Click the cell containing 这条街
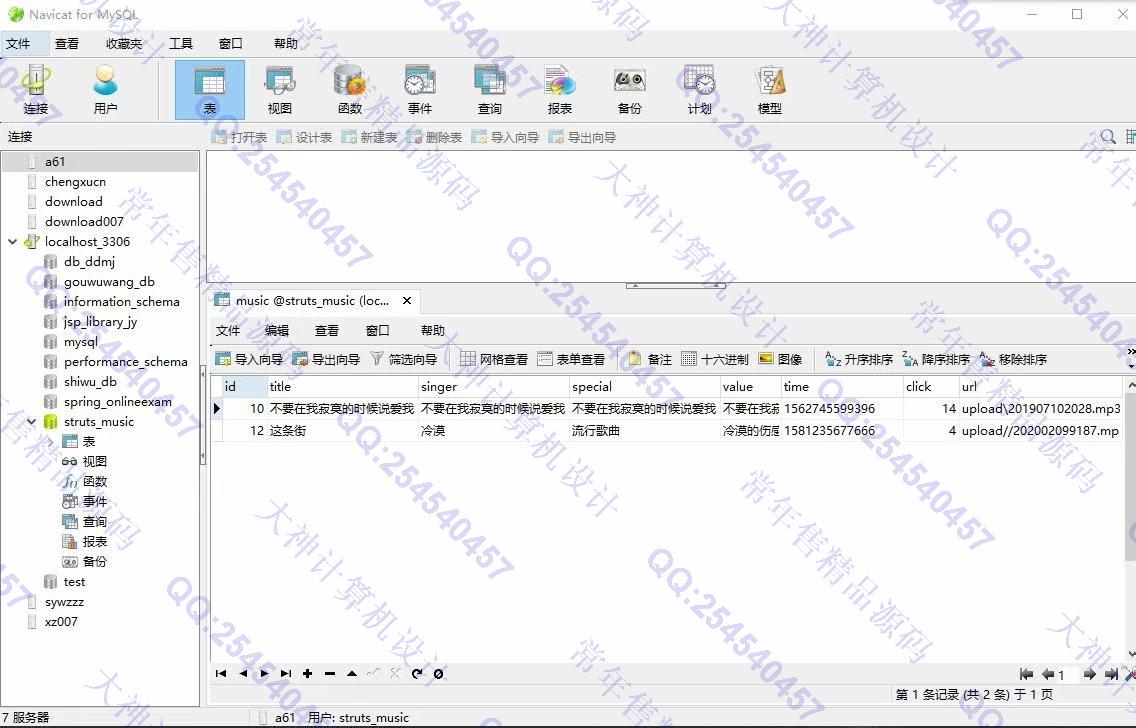Screen dimensions: 1136x728 coord(343,430)
